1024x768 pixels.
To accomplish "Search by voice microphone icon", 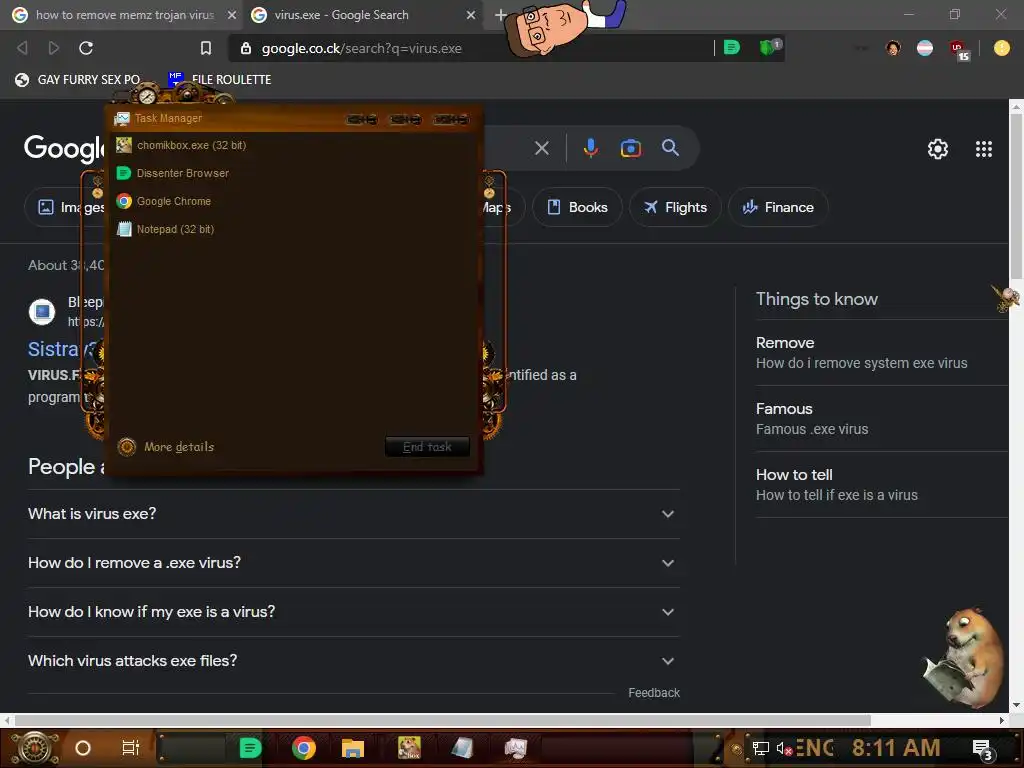I will (590, 148).
